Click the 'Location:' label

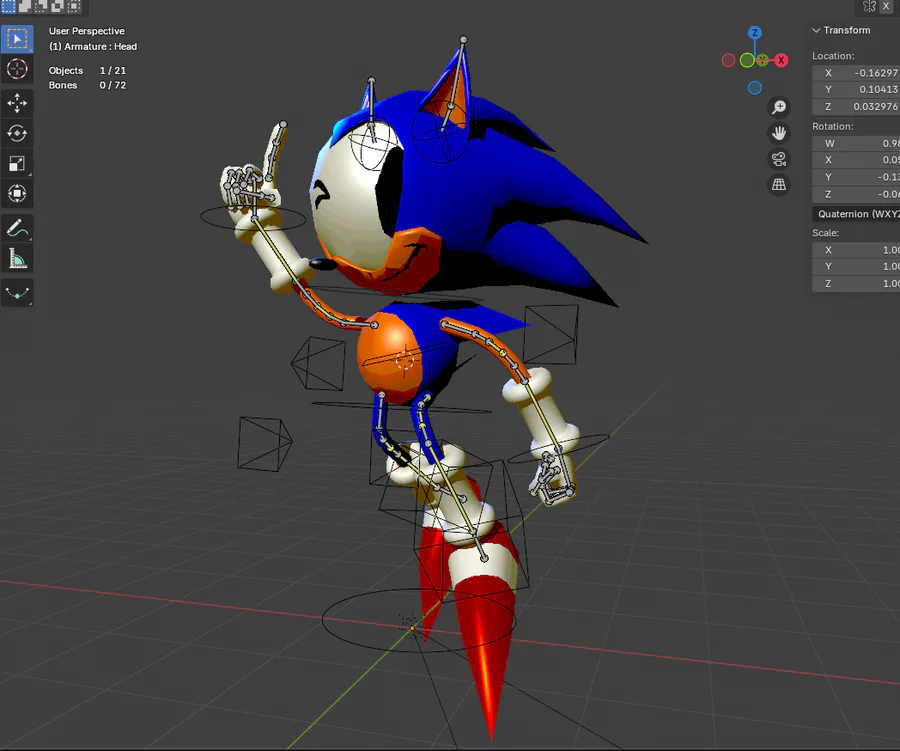coord(833,56)
